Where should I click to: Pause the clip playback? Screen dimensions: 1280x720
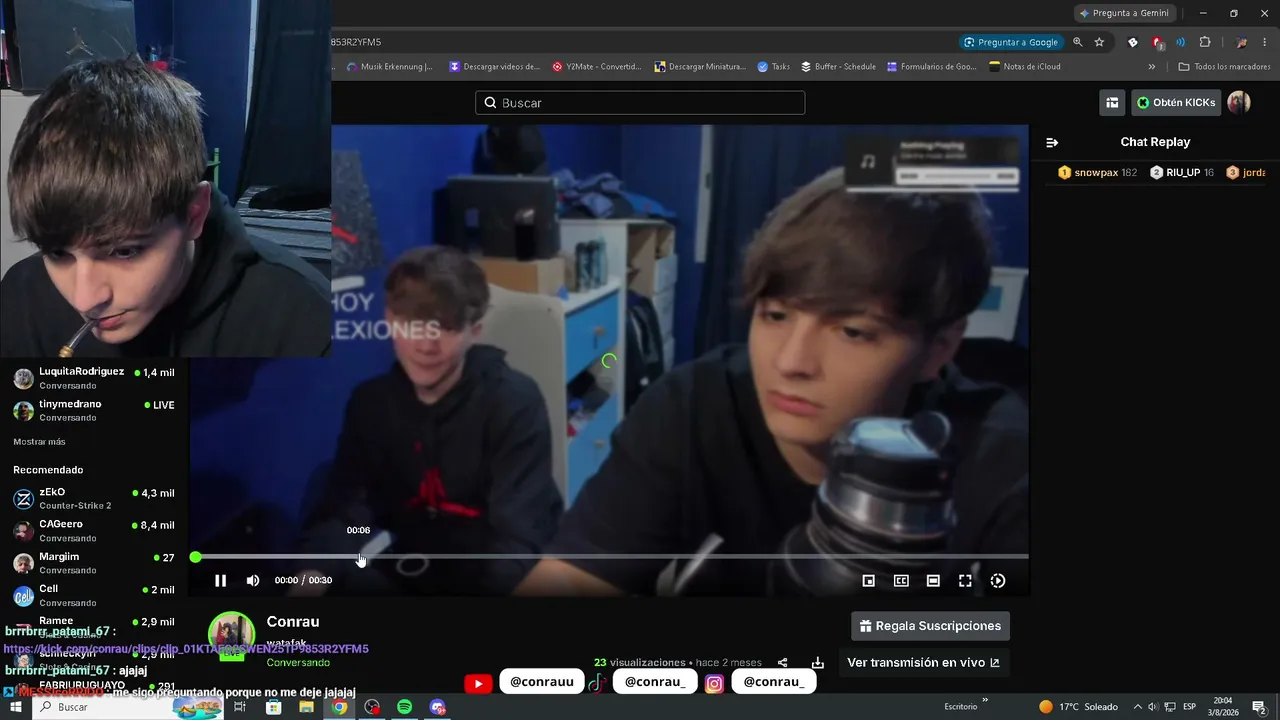[x=221, y=580]
